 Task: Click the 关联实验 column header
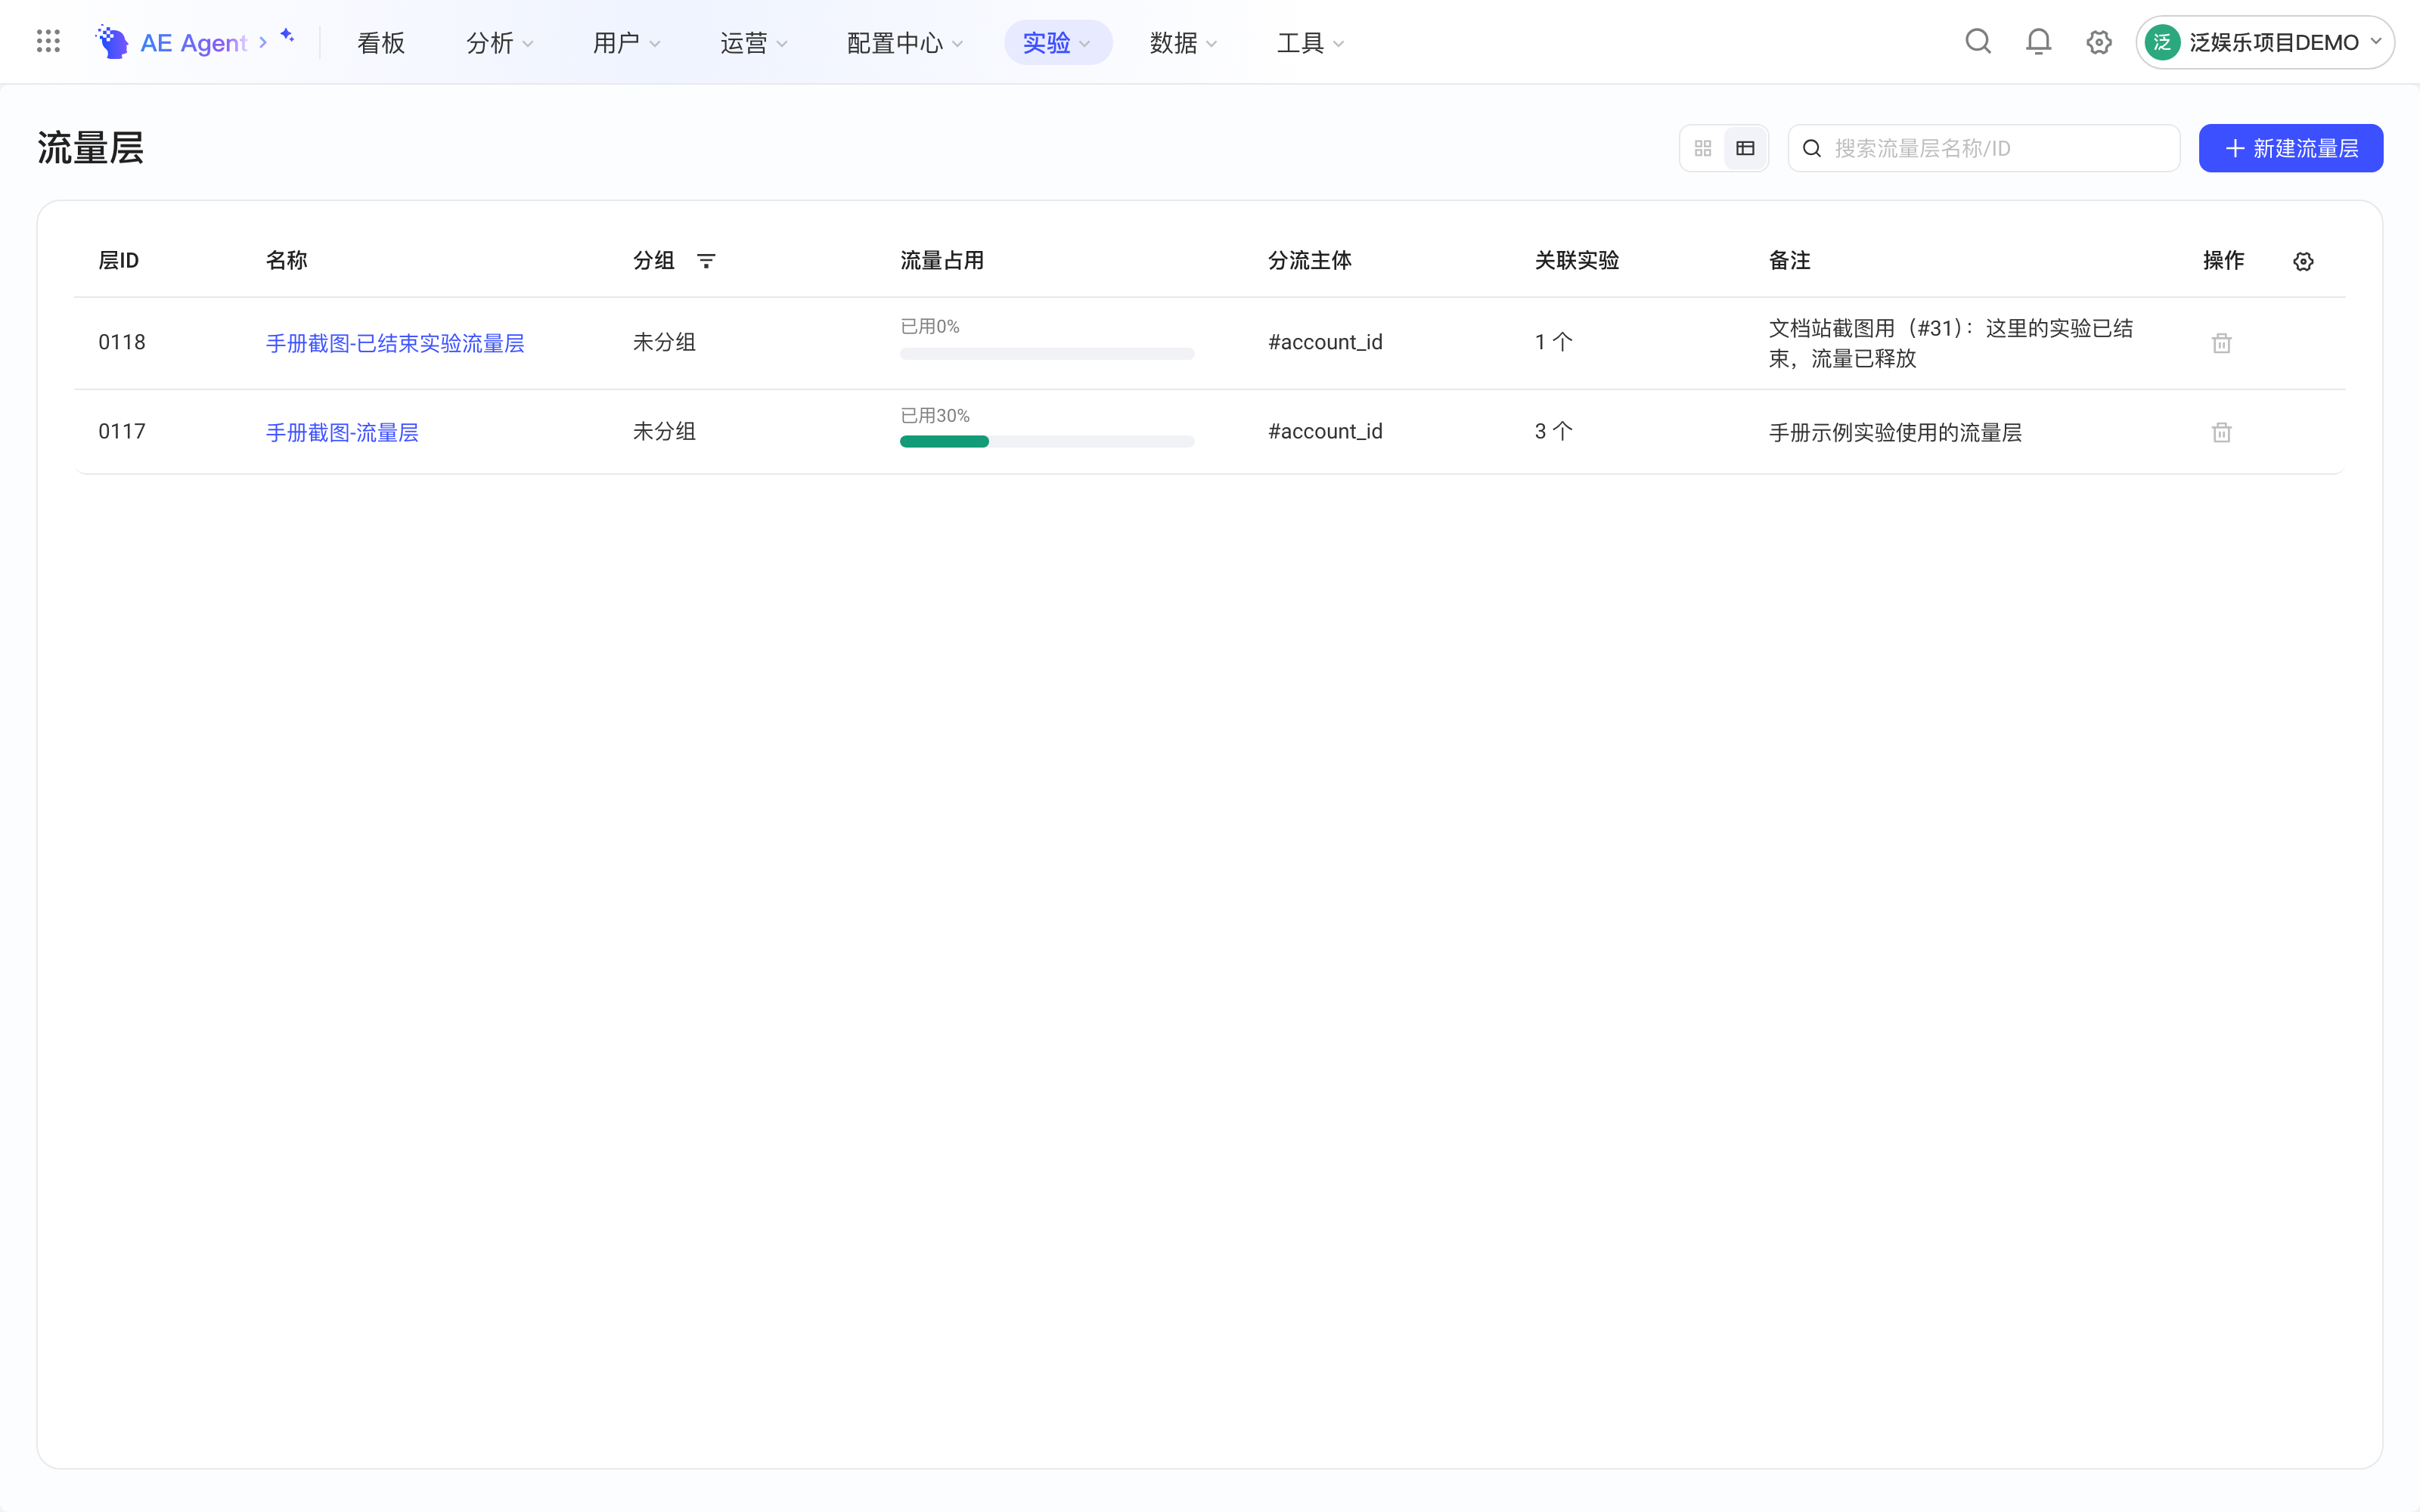1577,260
